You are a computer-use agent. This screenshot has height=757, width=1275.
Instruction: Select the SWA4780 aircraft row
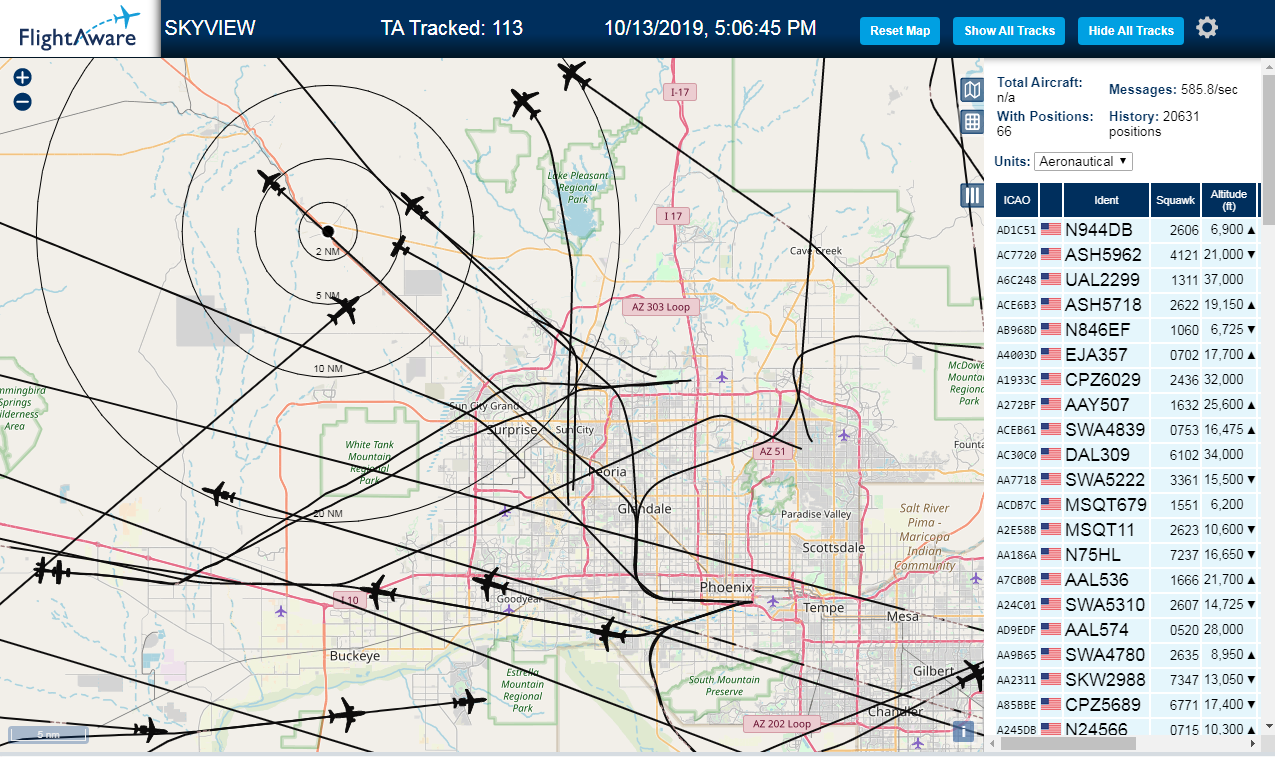1127,654
